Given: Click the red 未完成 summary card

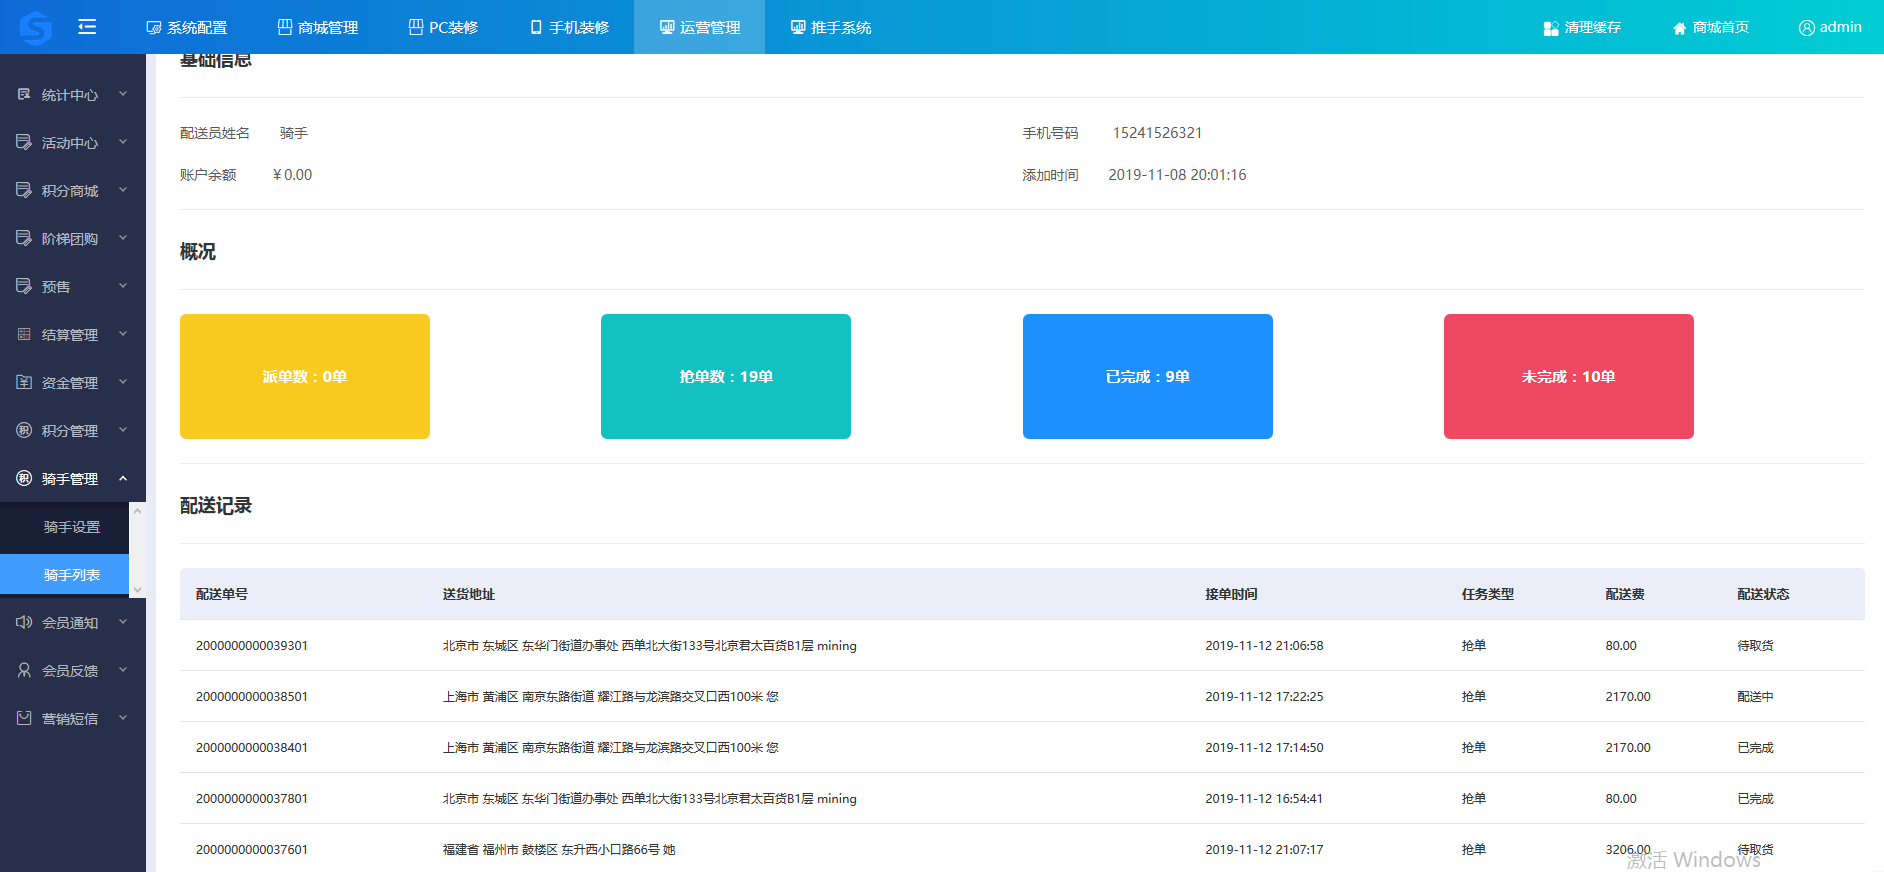Looking at the screenshot, I should pos(1568,376).
